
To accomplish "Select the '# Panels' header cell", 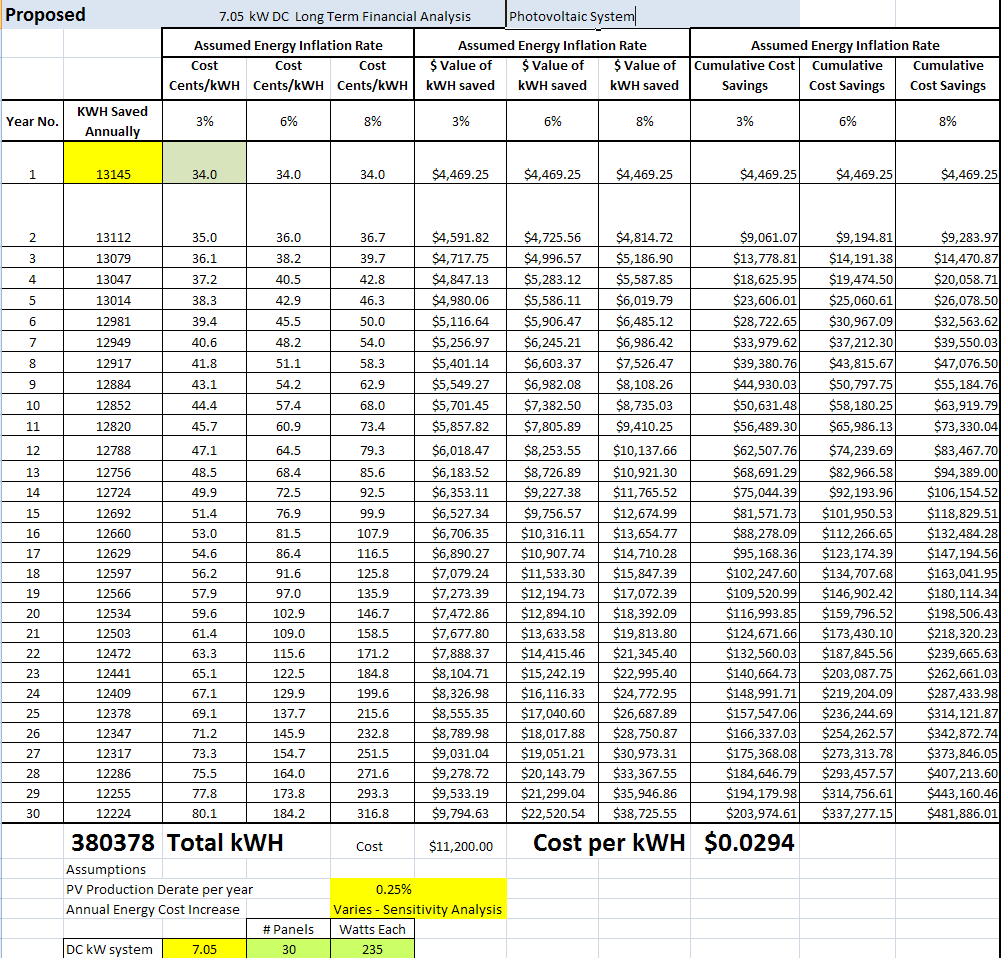I will click(x=289, y=929).
